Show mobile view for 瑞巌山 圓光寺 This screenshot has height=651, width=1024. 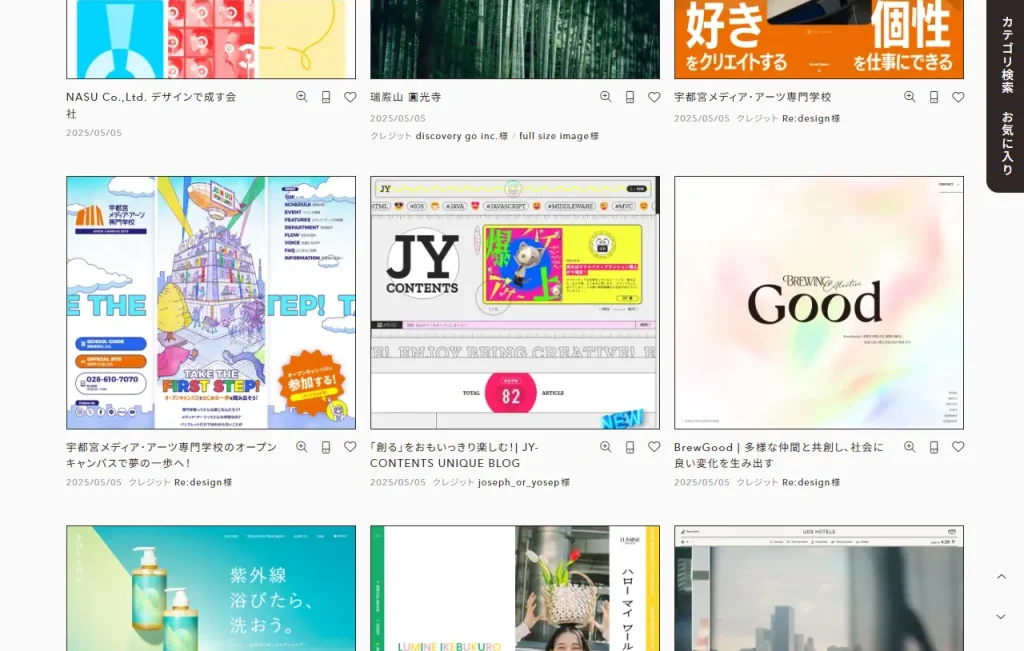630,97
